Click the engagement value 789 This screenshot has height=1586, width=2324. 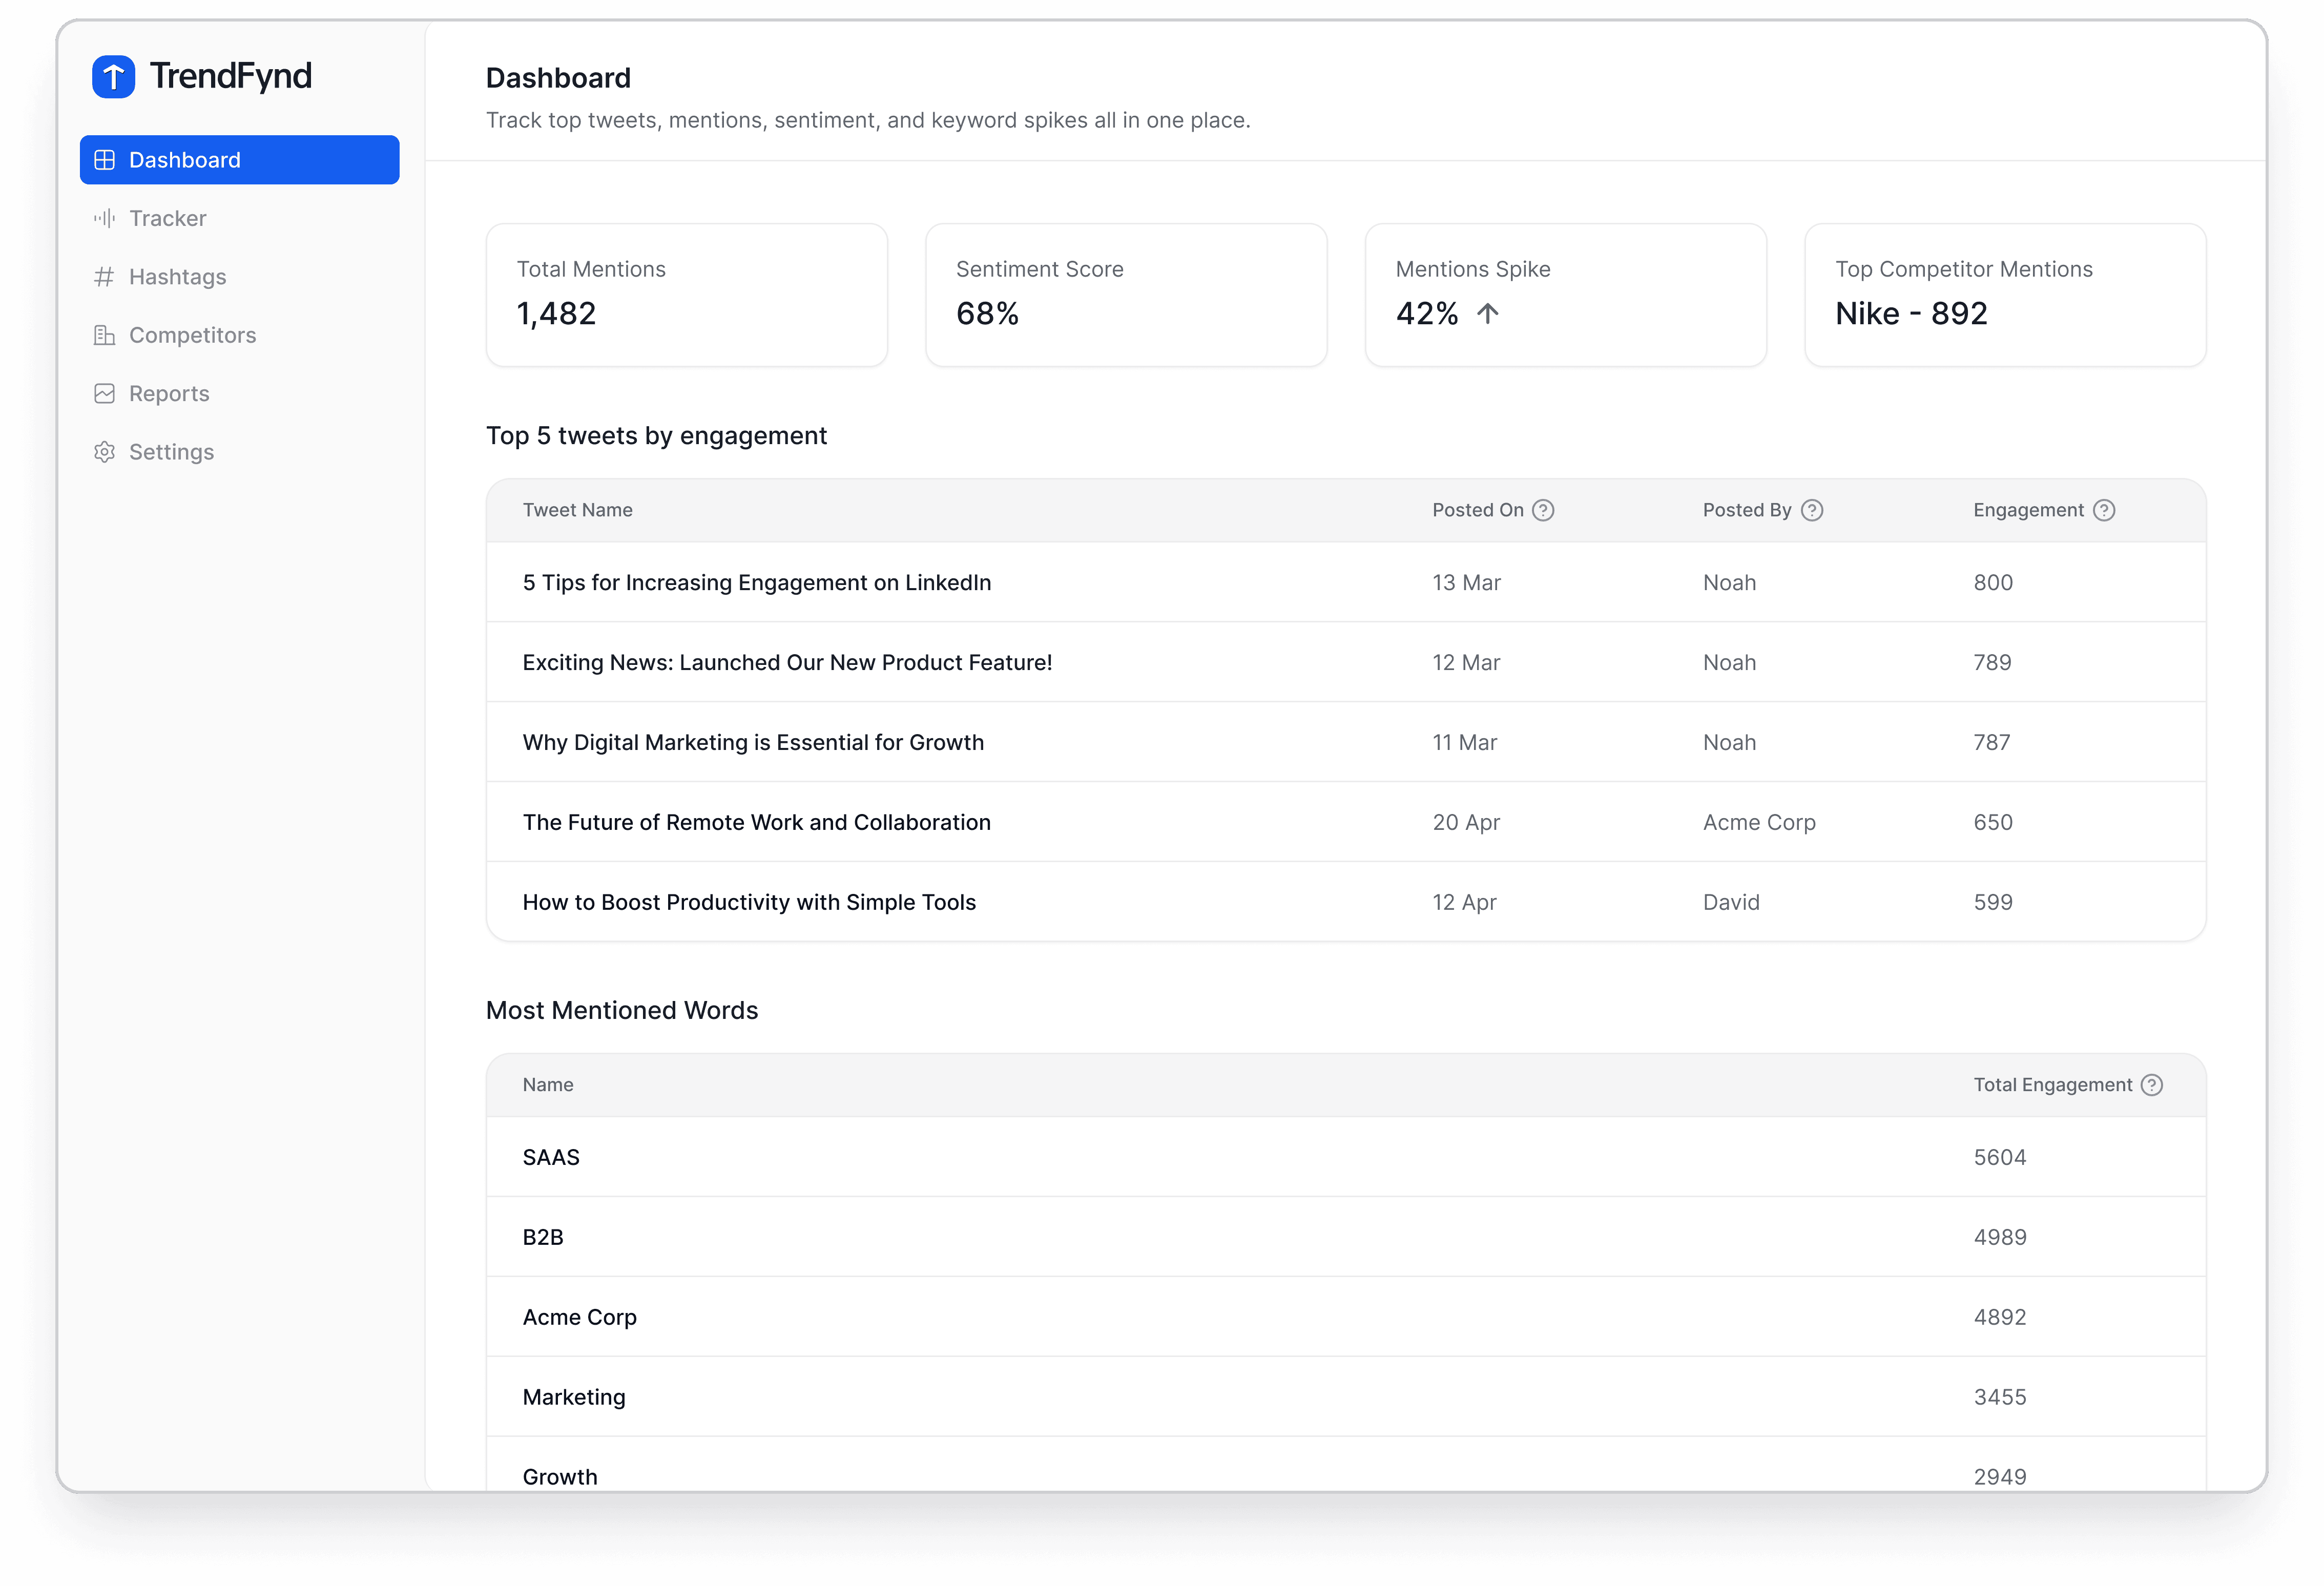tap(1992, 663)
